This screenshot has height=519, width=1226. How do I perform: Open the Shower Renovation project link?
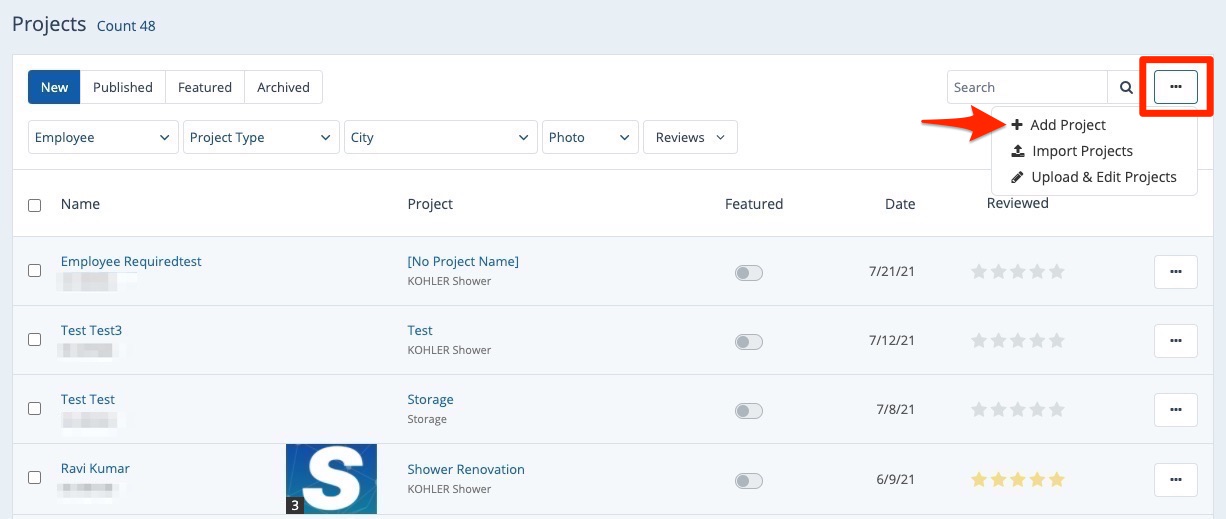click(465, 469)
